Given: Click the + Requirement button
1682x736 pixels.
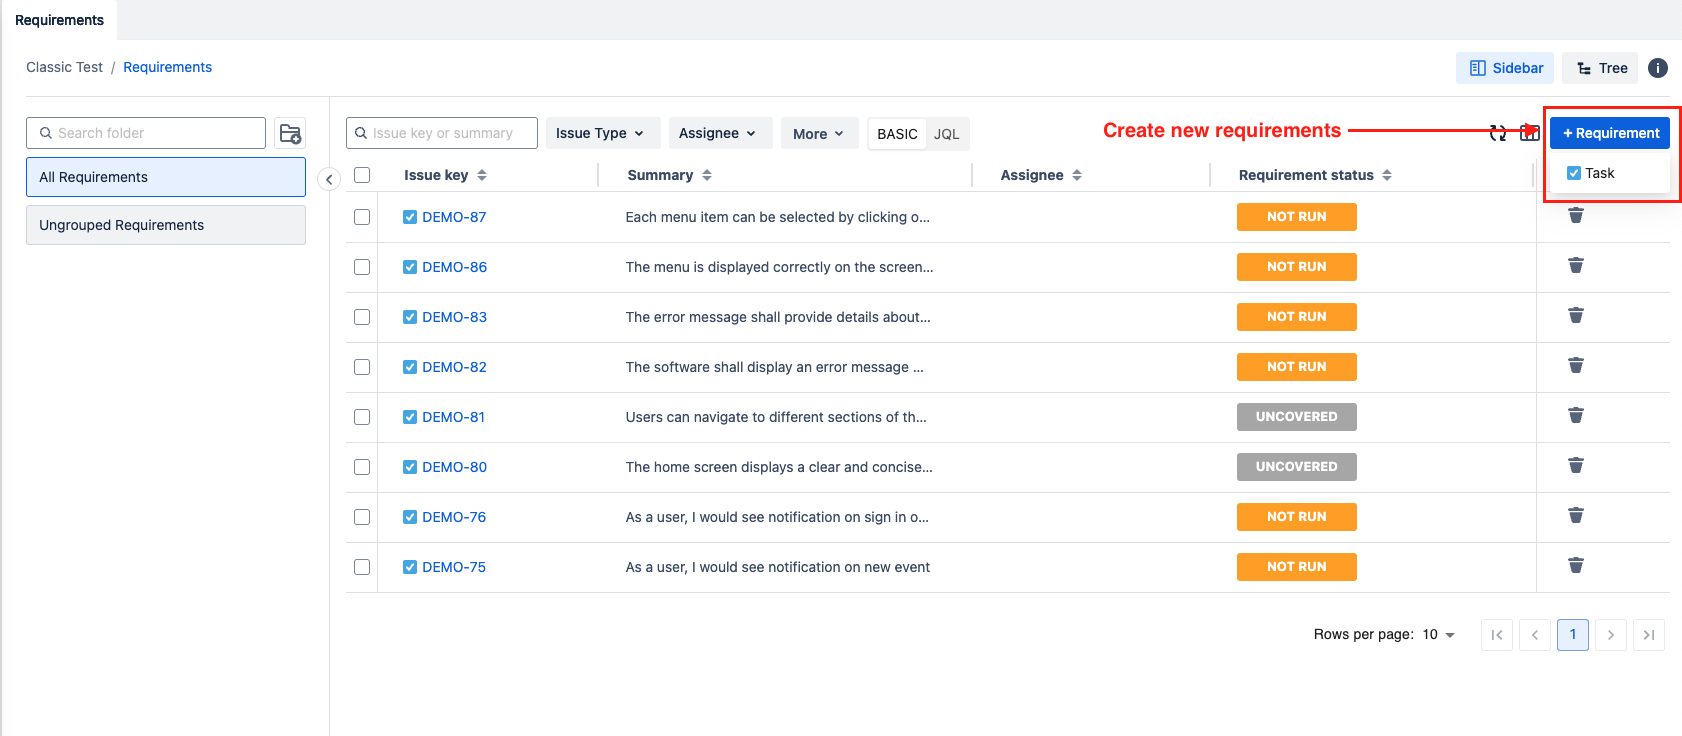Looking at the screenshot, I should (1609, 133).
